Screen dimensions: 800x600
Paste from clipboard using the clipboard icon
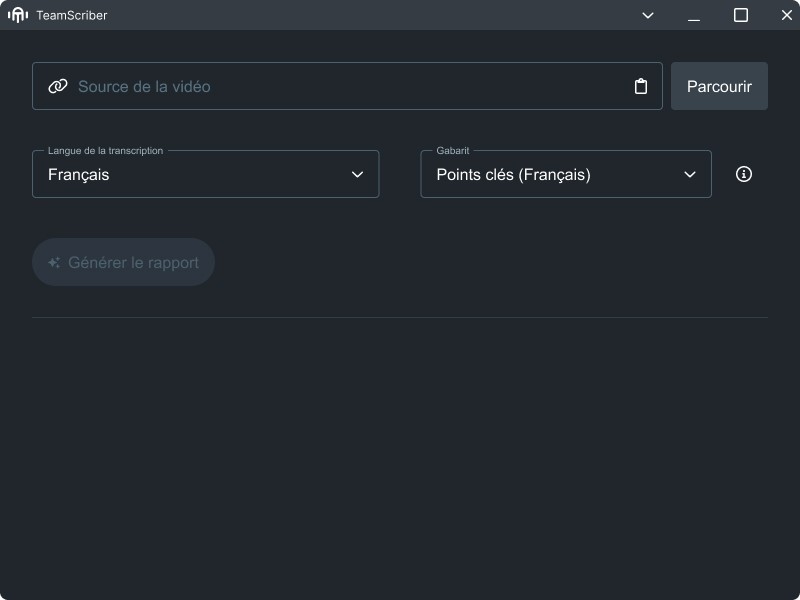(641, 86)
